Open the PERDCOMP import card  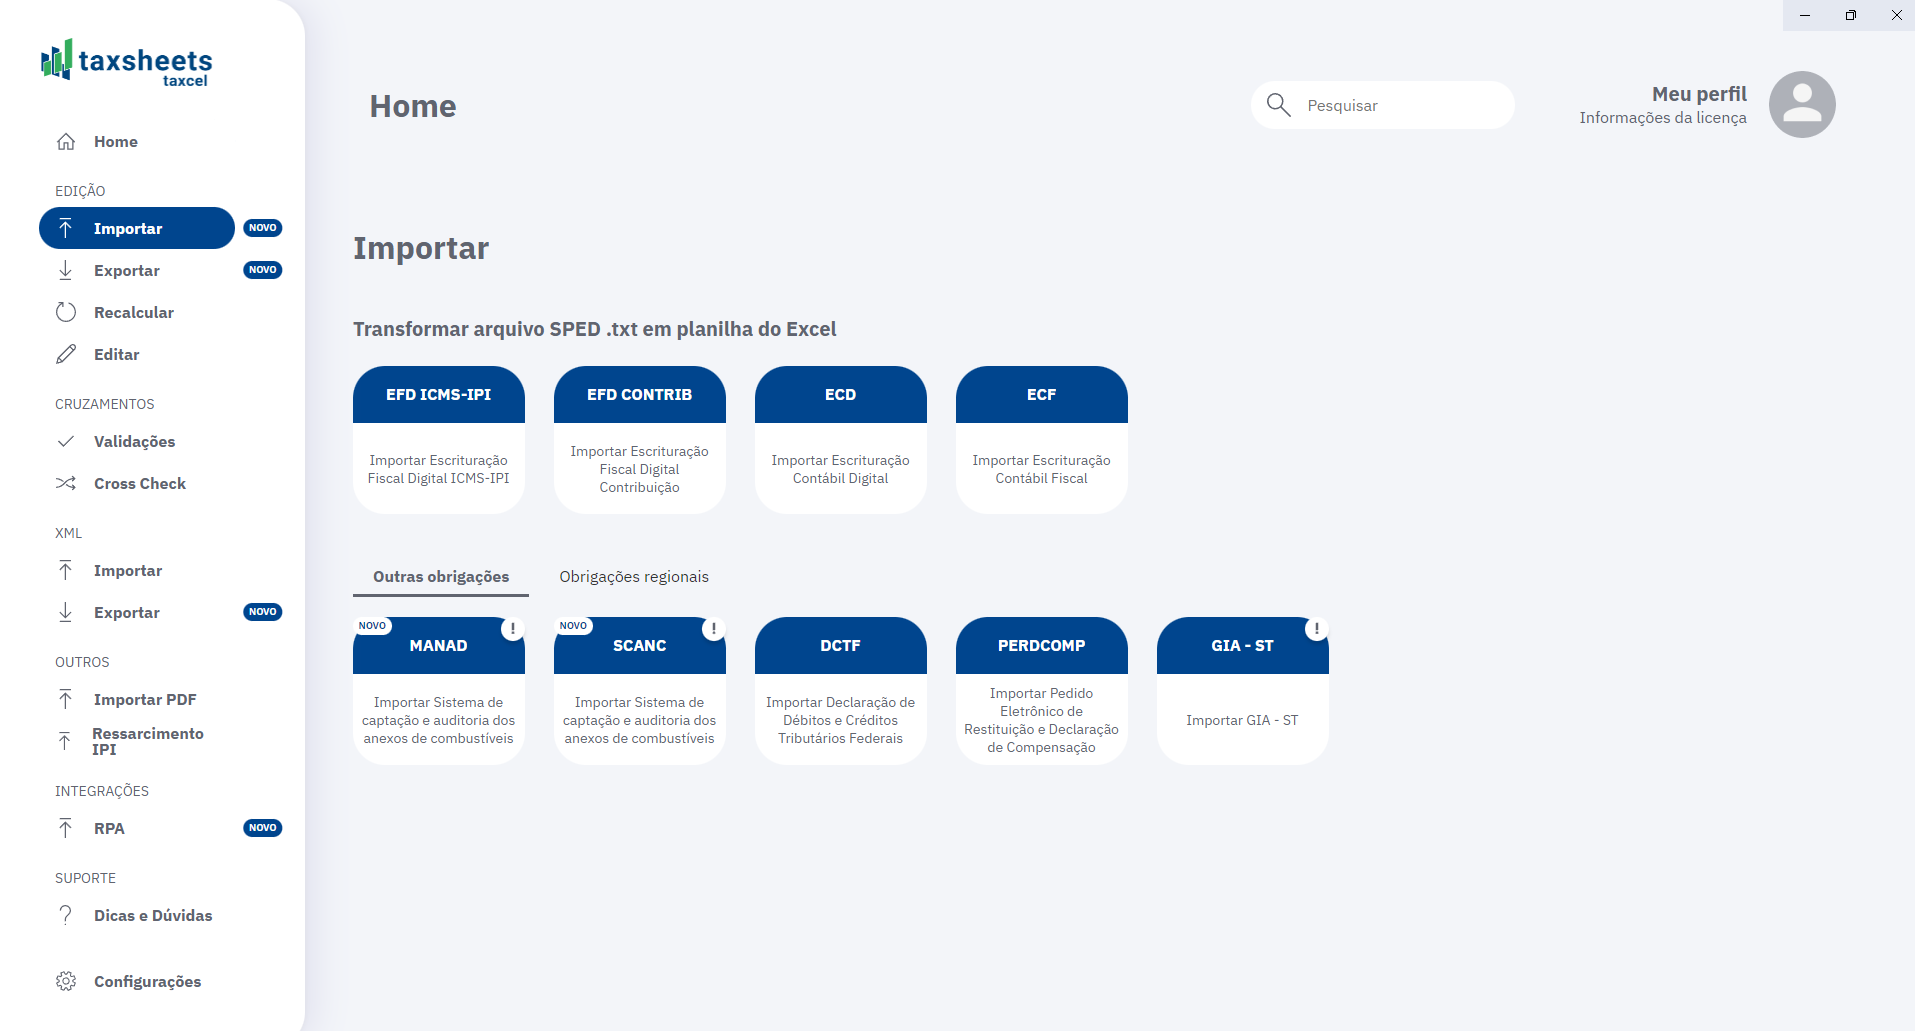point(1041,691)
